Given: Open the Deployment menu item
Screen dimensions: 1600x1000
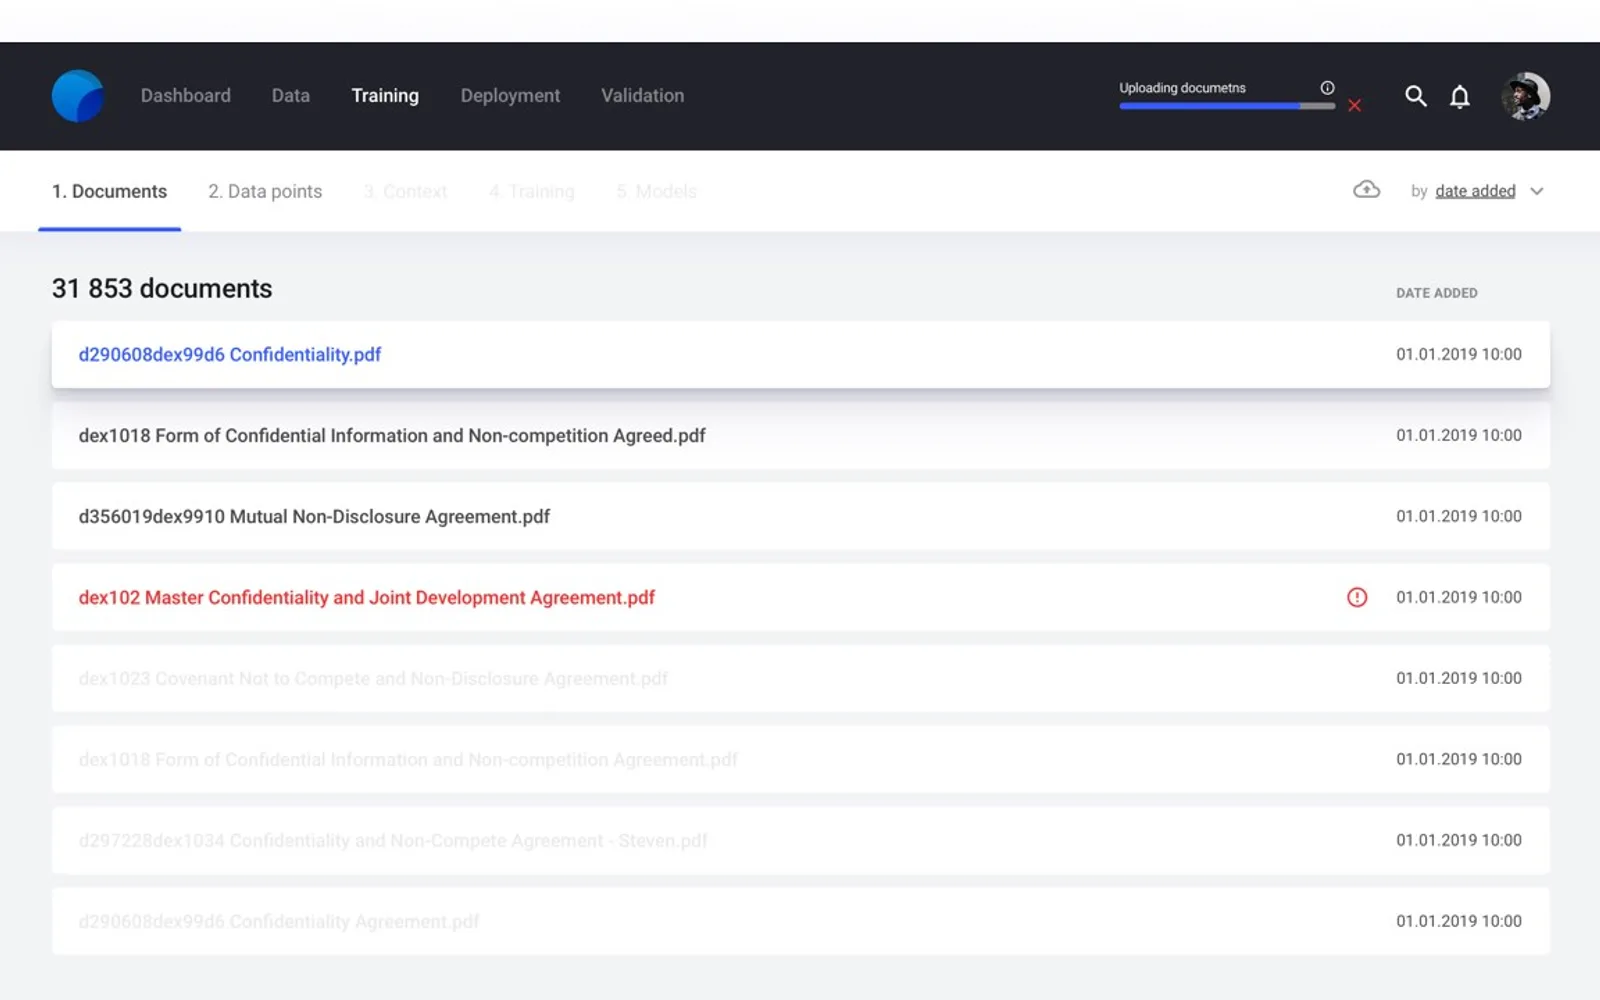Looking at the screenshot, I should click(510, 96).
